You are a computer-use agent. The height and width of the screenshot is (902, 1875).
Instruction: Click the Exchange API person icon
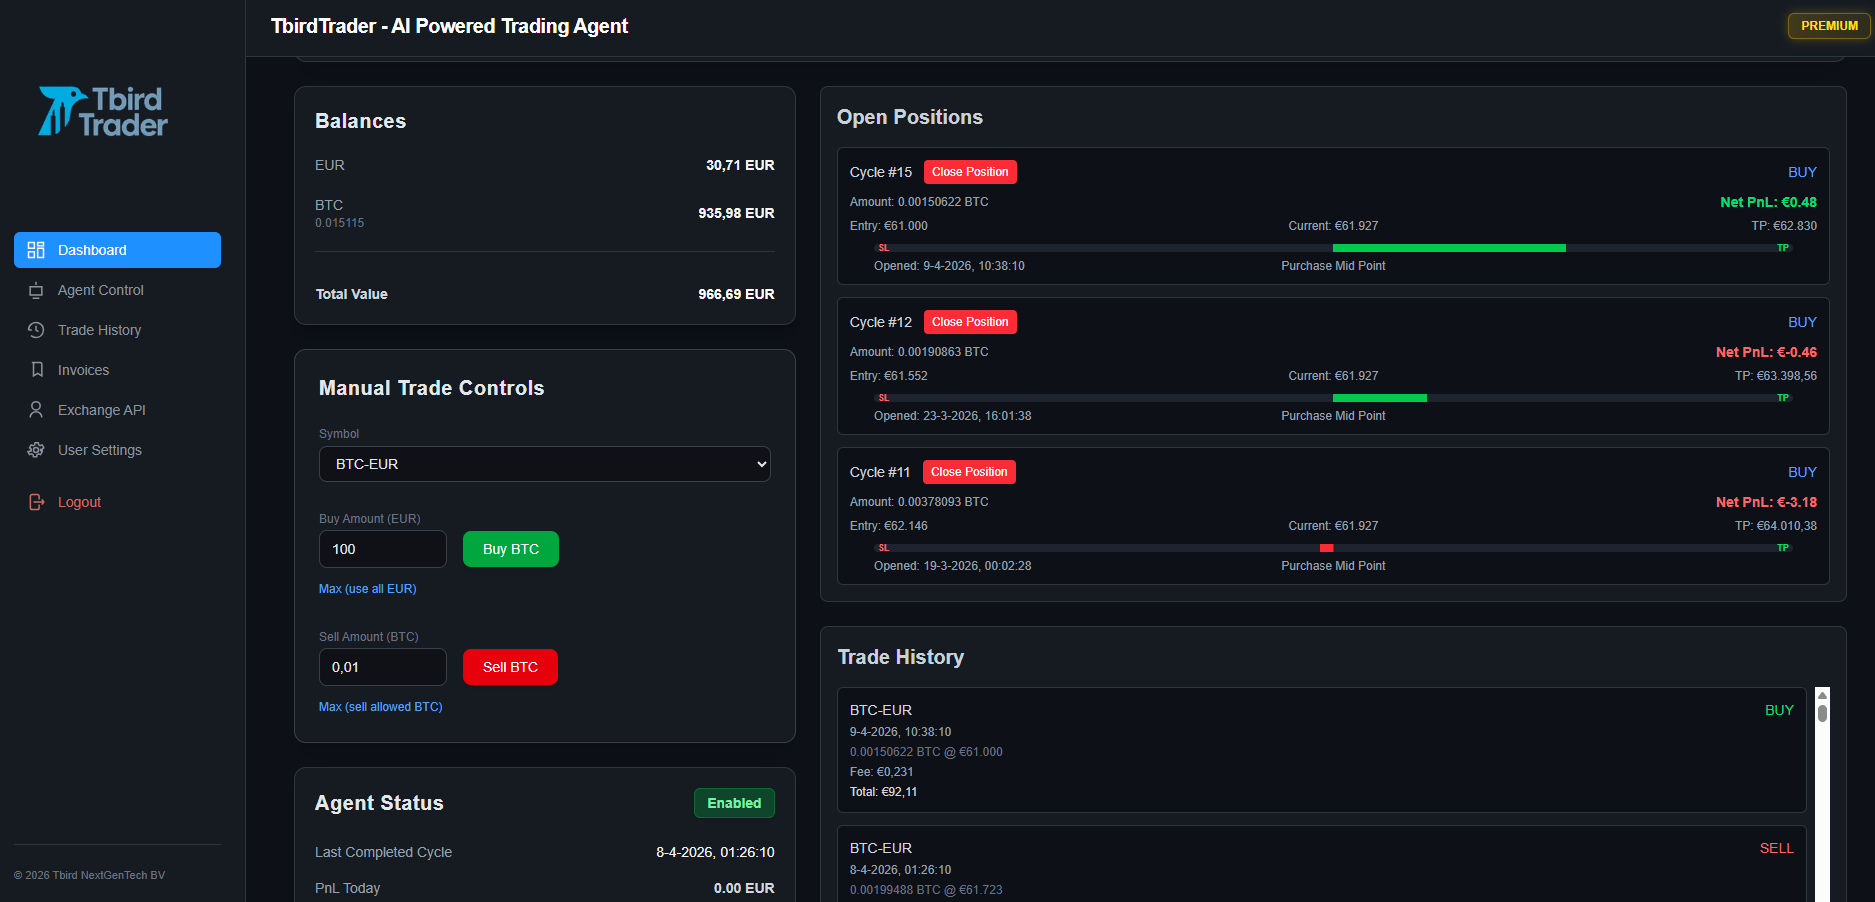coord(36,410)
